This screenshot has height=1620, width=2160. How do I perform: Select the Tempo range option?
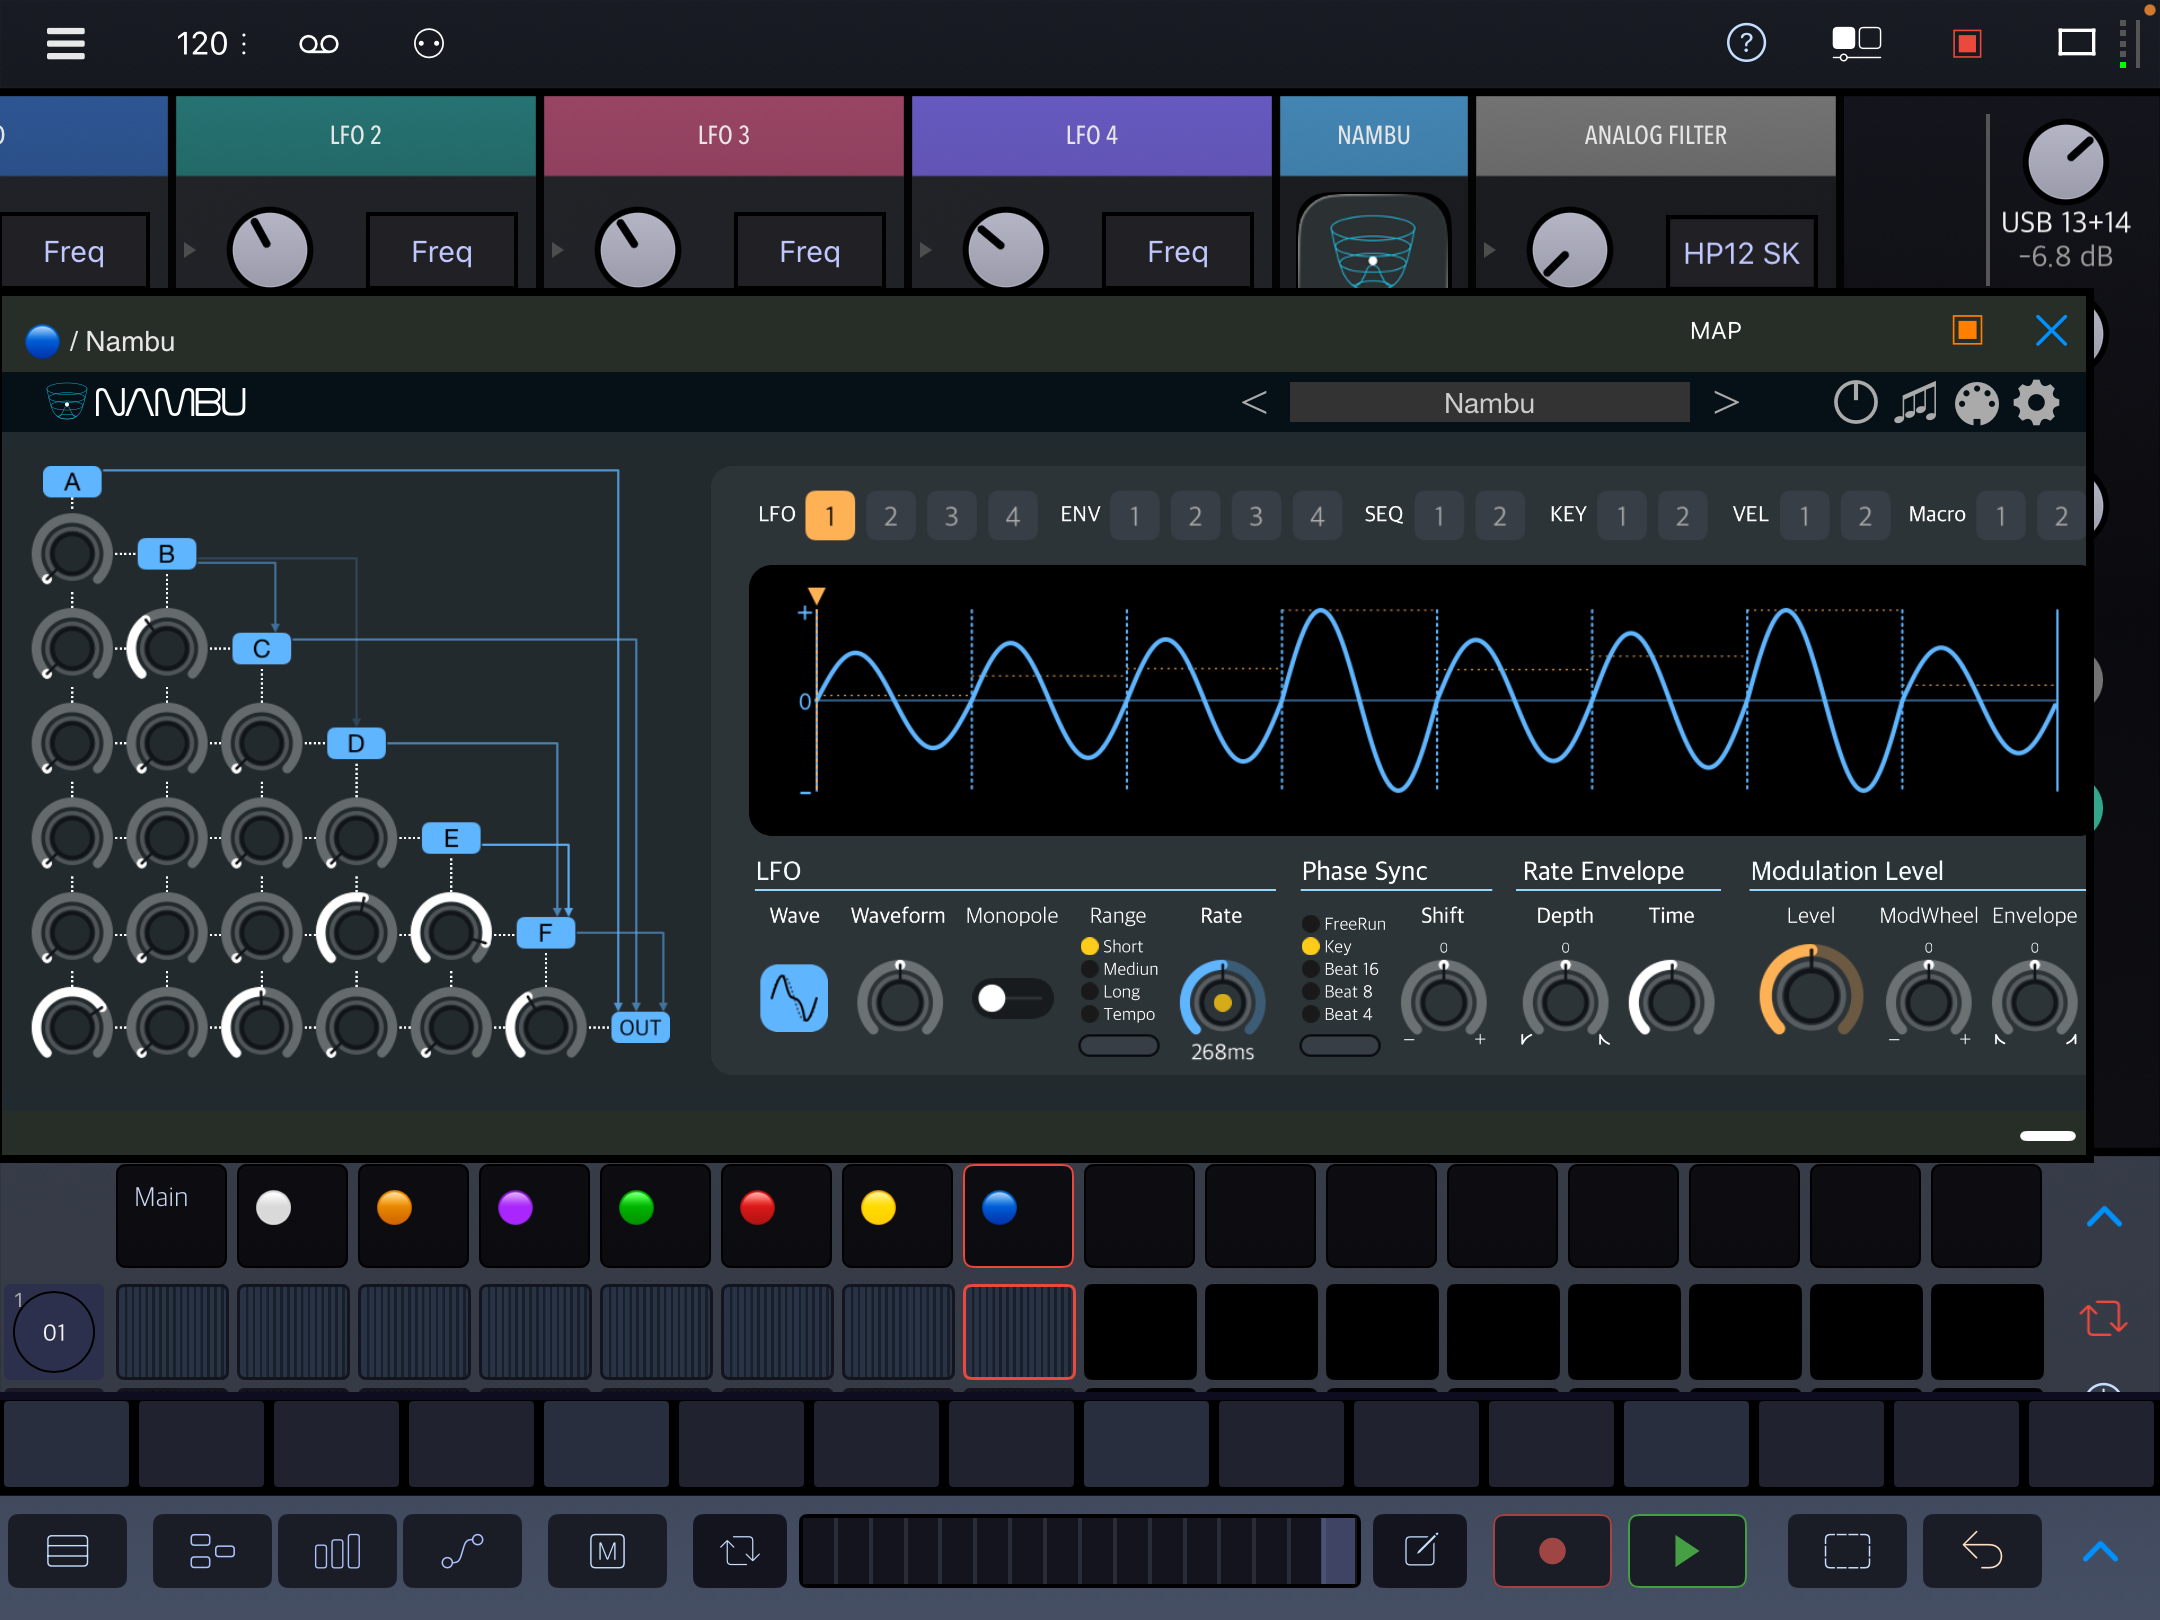tap(1118, 1014)
